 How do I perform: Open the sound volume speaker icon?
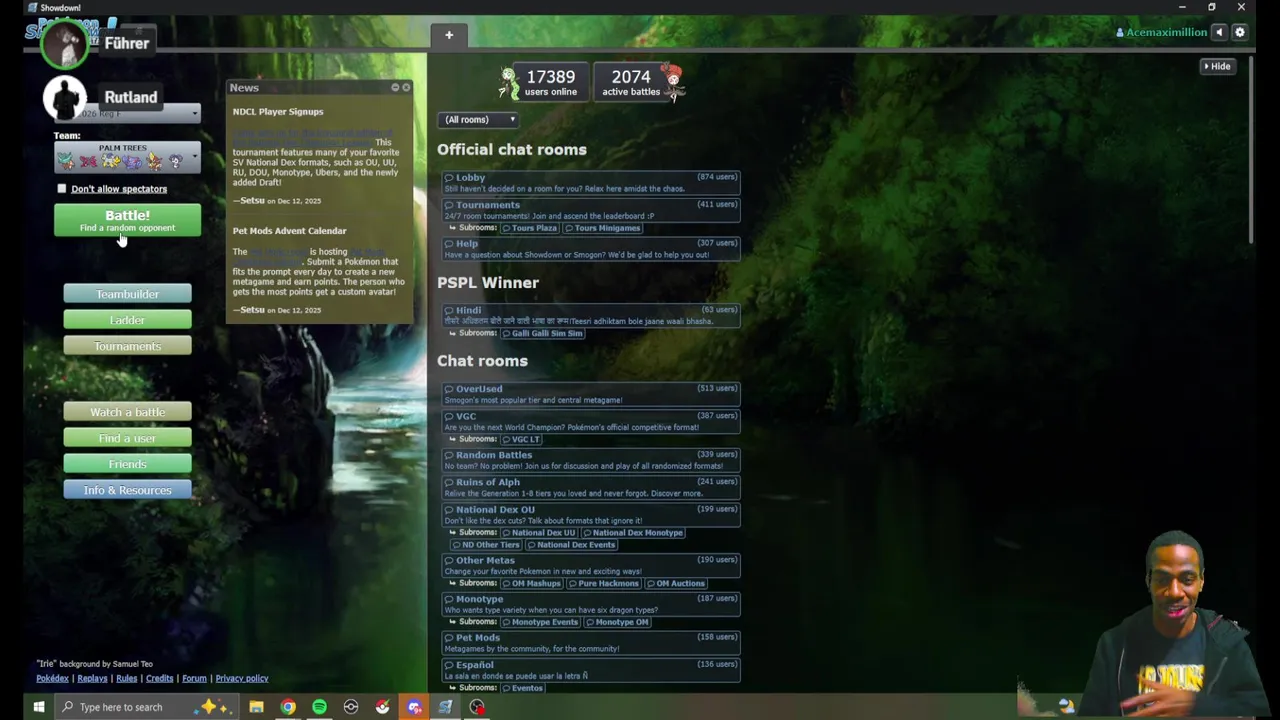(x=1219, y=32)
